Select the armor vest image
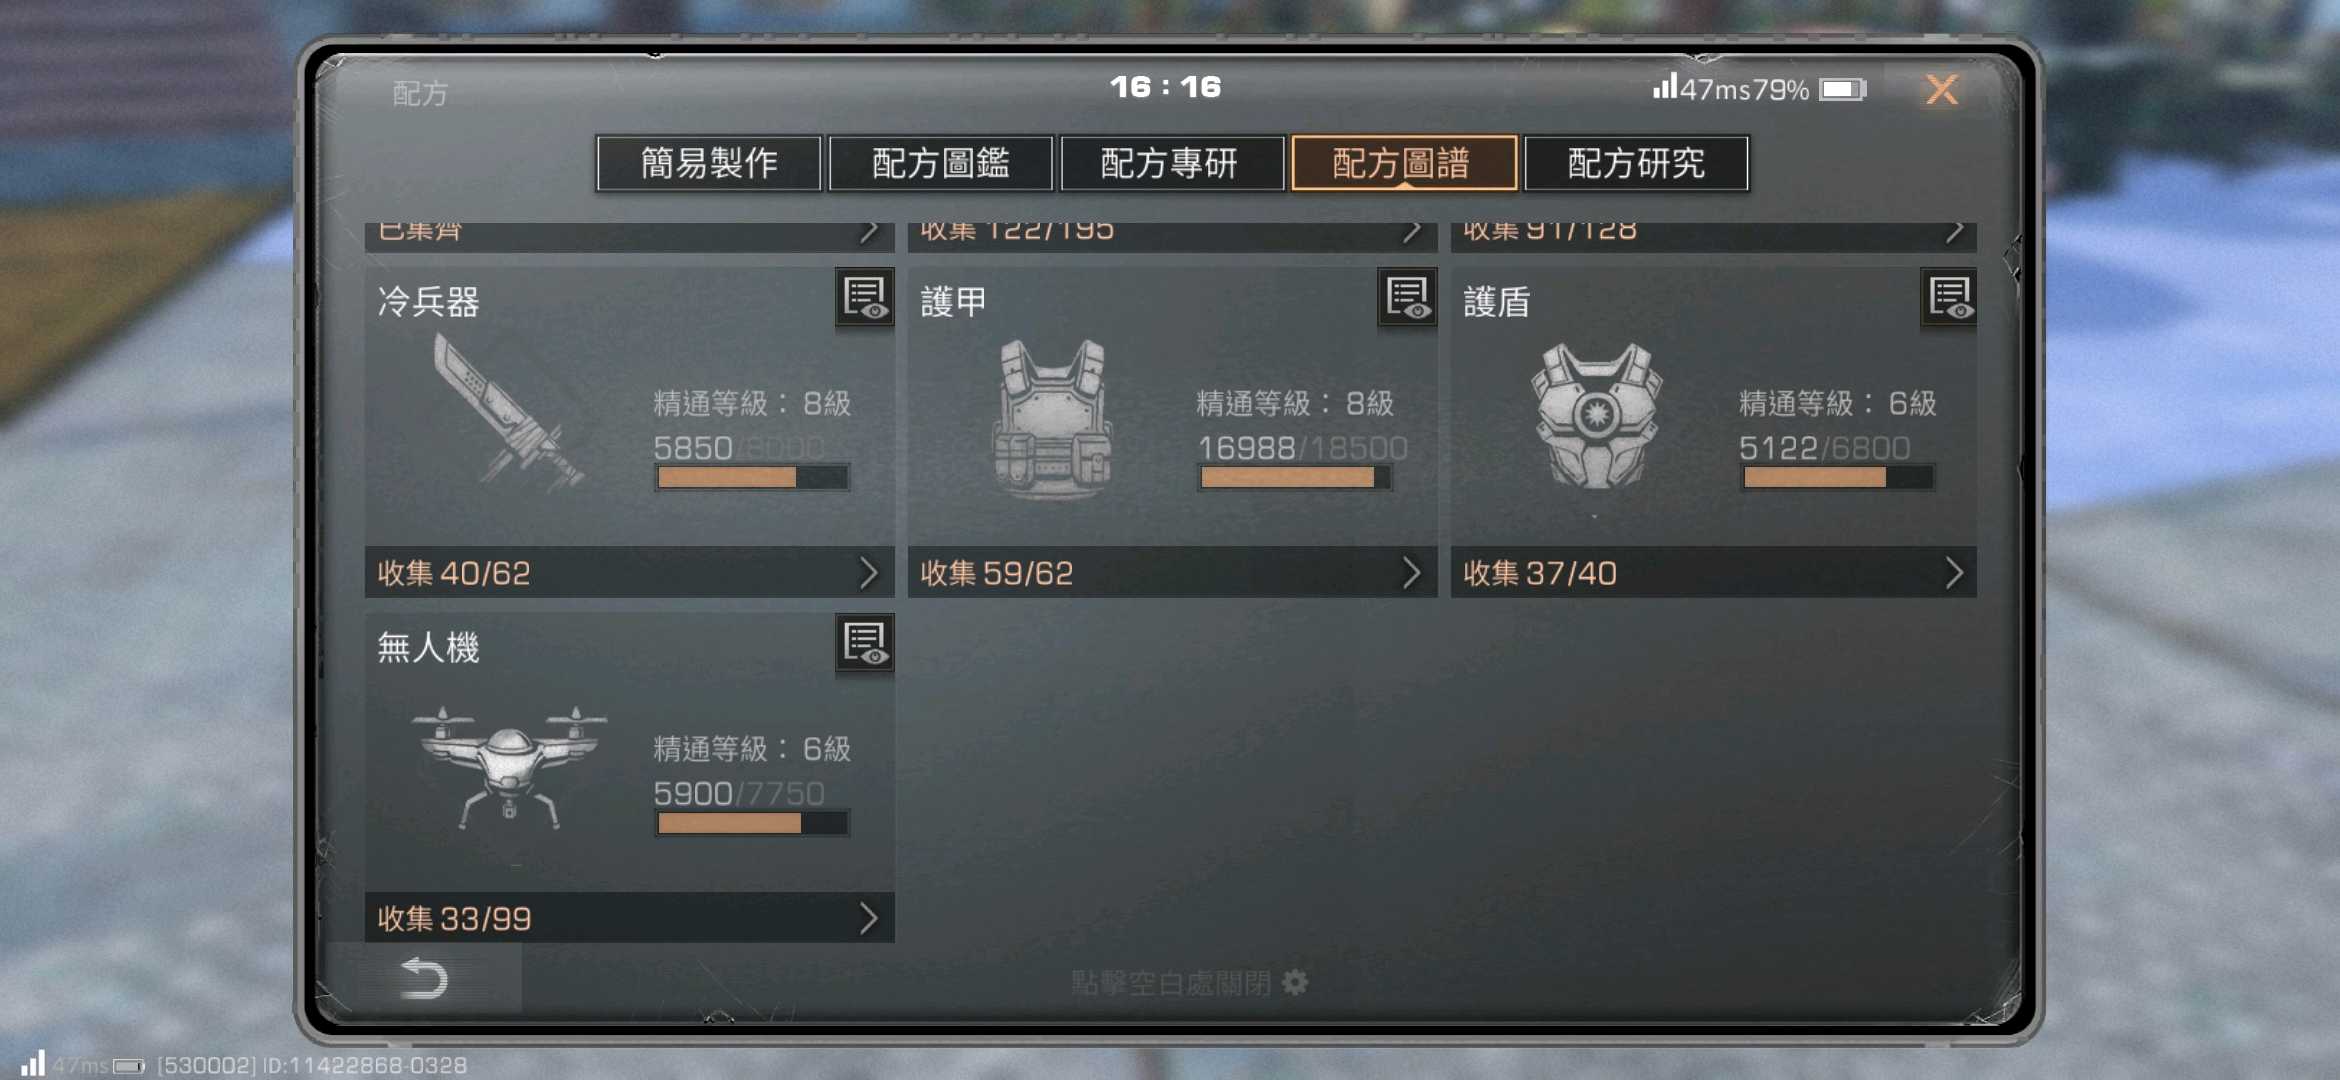This screenshot has width=2340, height=1080. [x=1053, y=418]
